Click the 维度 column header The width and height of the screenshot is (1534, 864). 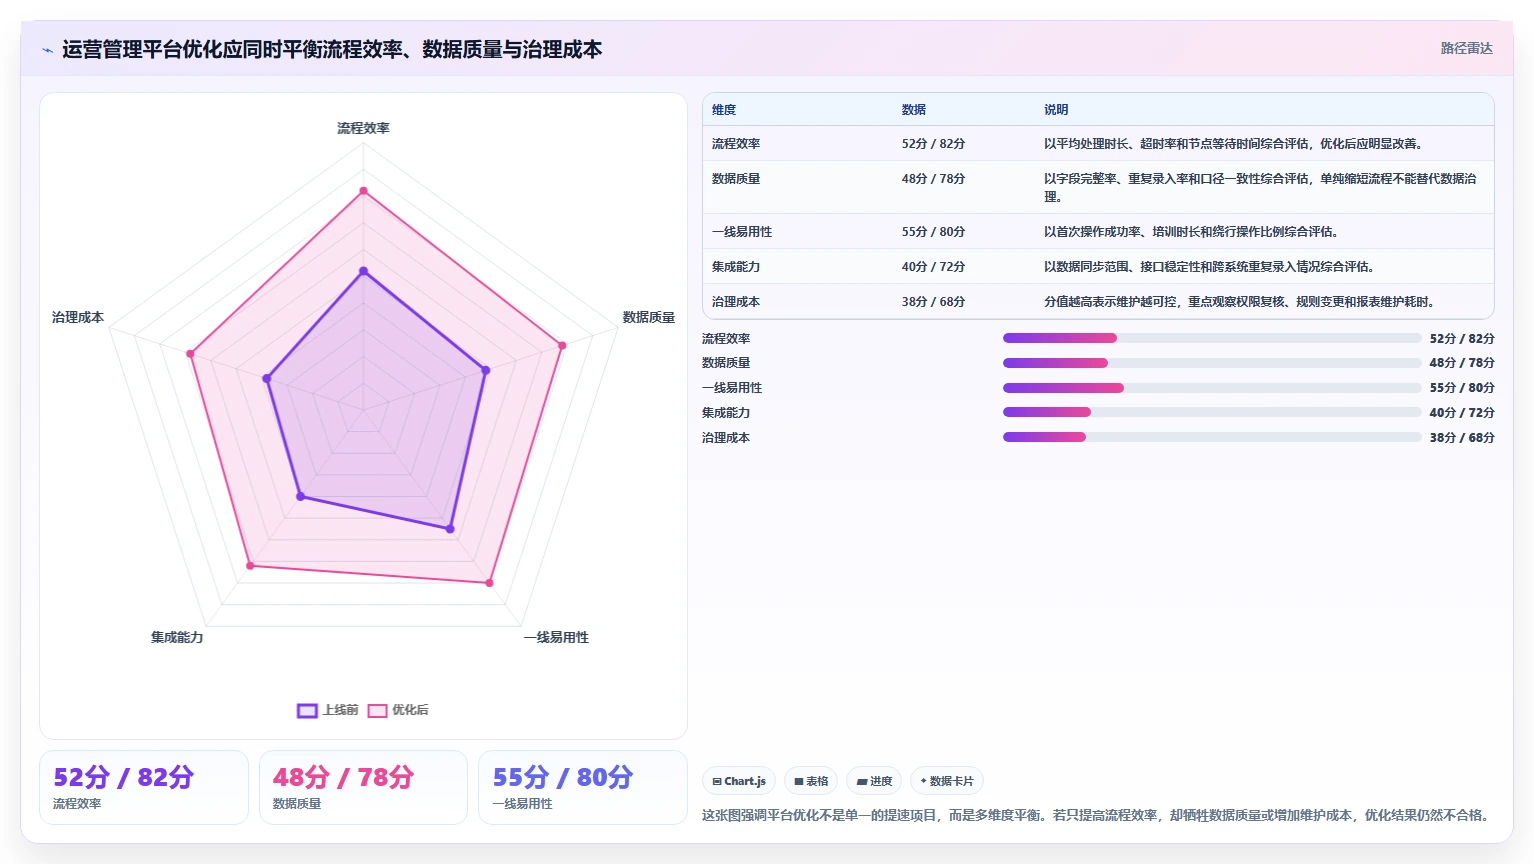click(x=724, y=110)
